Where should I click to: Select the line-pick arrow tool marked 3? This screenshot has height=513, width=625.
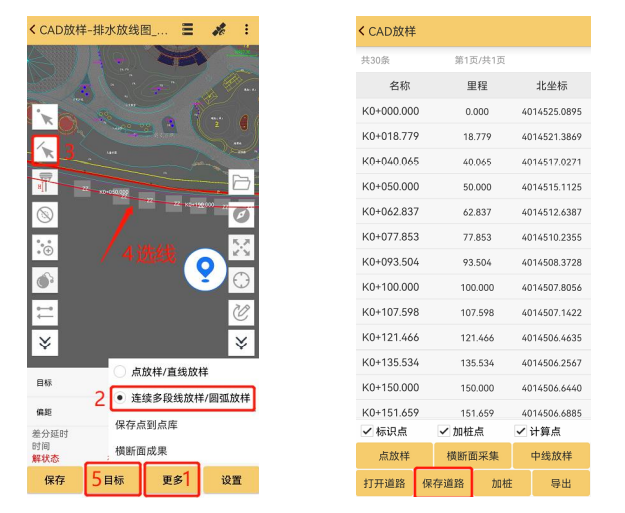tap(45, 149)
